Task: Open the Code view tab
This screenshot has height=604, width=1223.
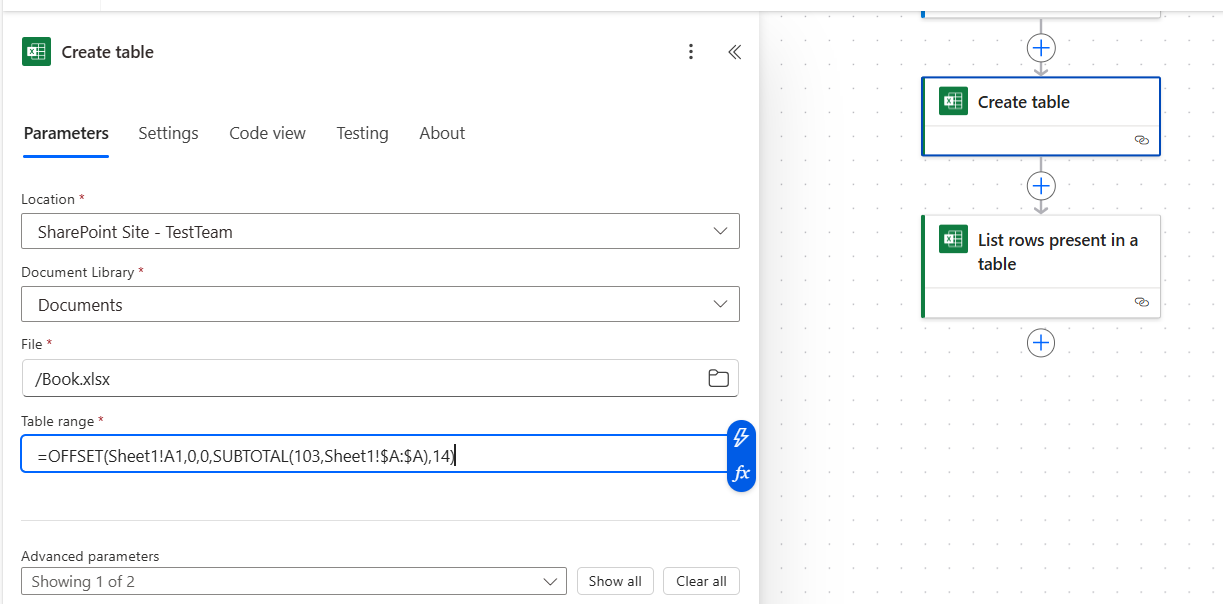Action: 267,133
